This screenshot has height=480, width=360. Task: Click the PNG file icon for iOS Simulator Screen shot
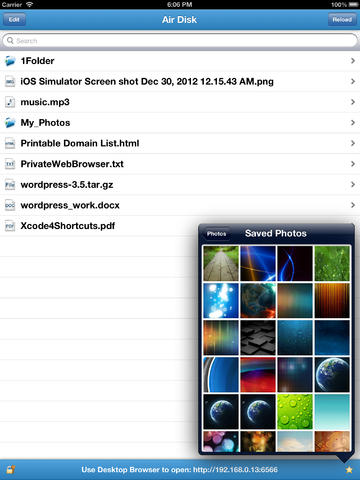pyautogui.click(x=10, y=82)
